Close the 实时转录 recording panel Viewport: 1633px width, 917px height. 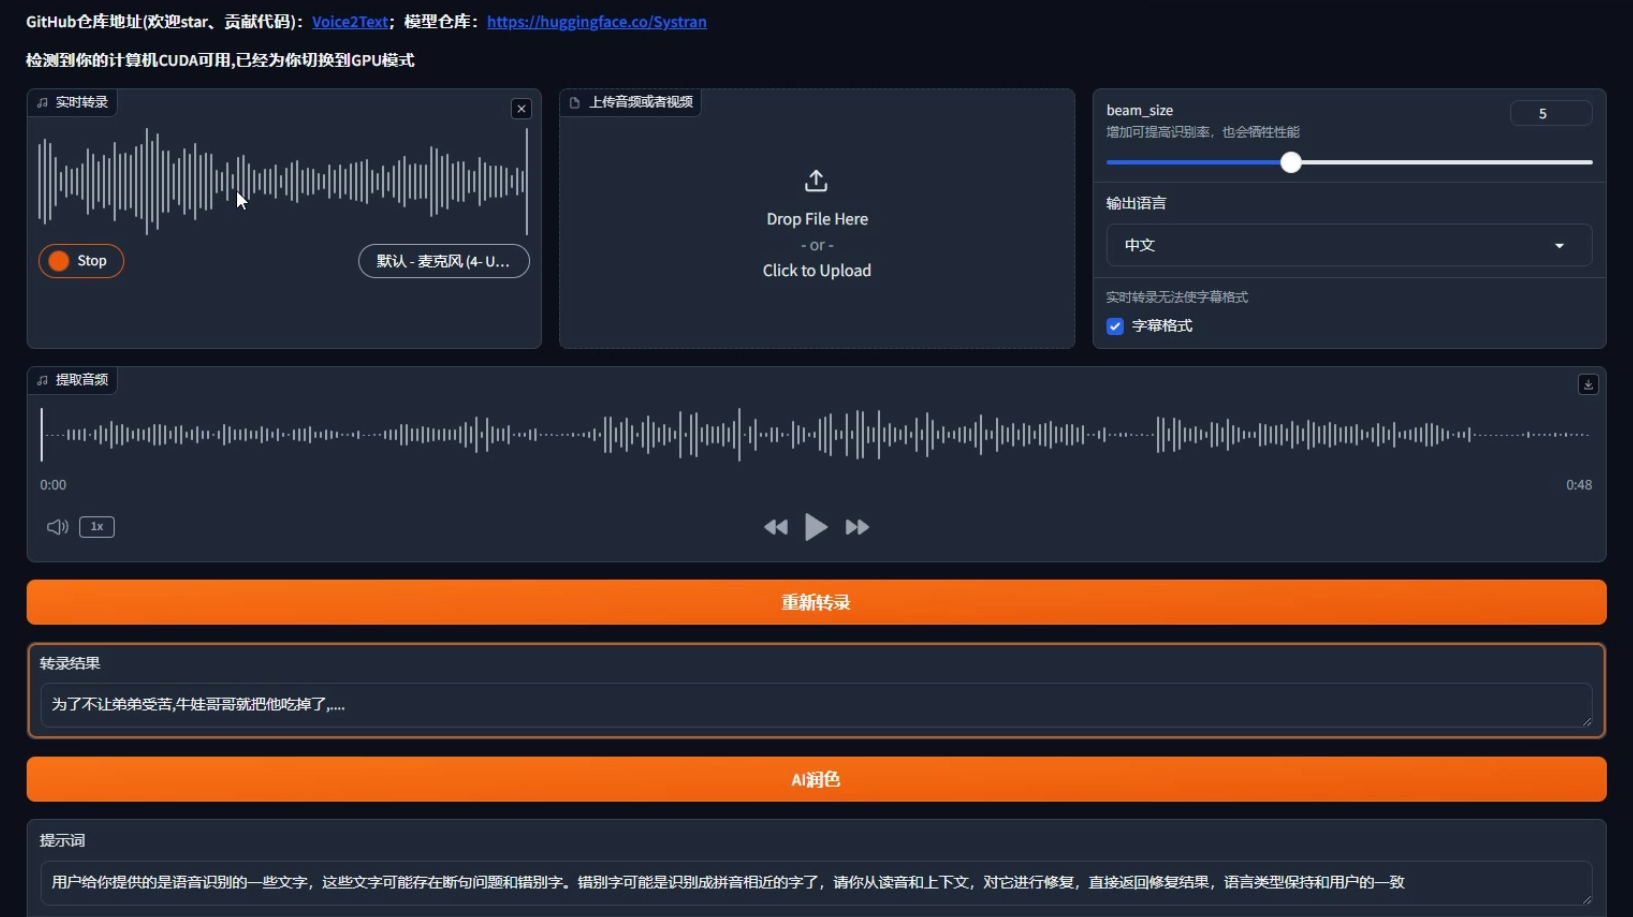point(520,108)
